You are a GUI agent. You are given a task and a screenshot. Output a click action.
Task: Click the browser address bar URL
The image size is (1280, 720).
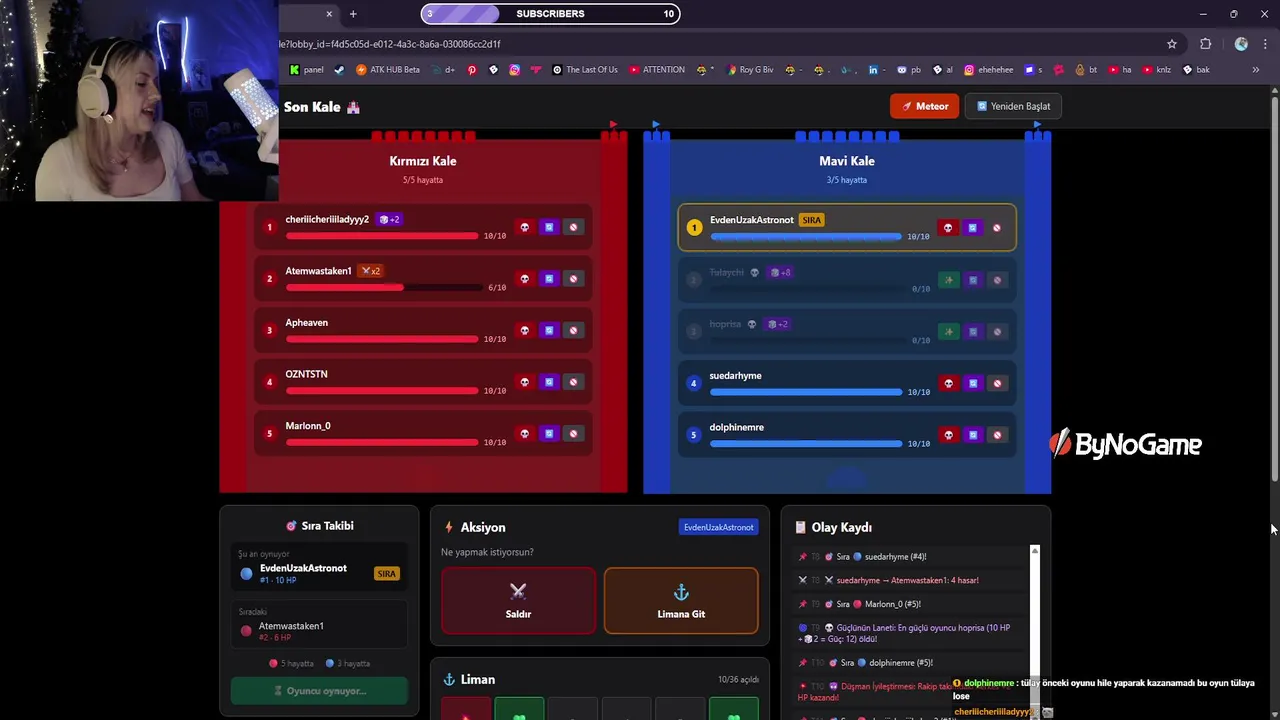tap(390, 44)
